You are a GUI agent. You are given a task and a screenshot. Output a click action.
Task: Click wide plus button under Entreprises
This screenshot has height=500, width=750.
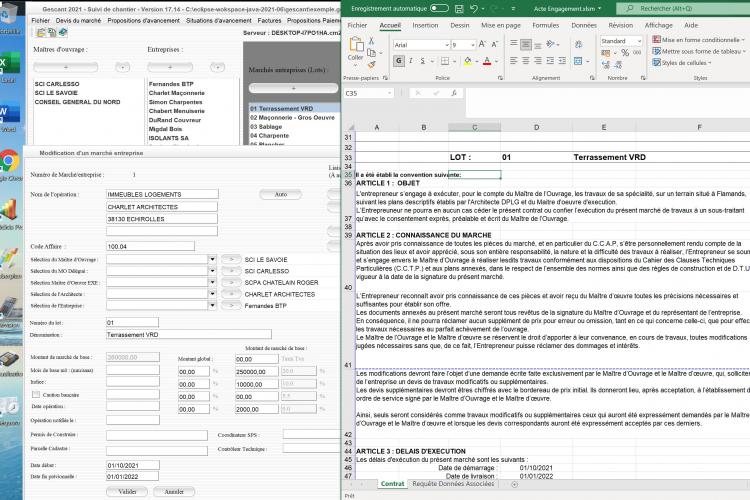click(170, 67)
